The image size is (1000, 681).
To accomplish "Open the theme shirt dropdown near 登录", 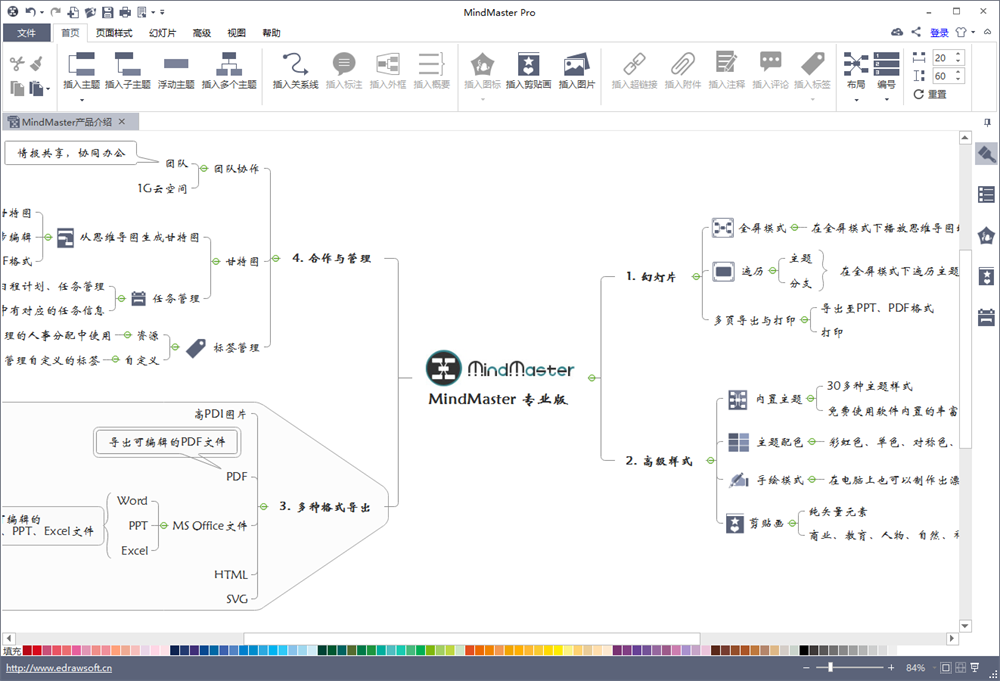I will point(973,32).
